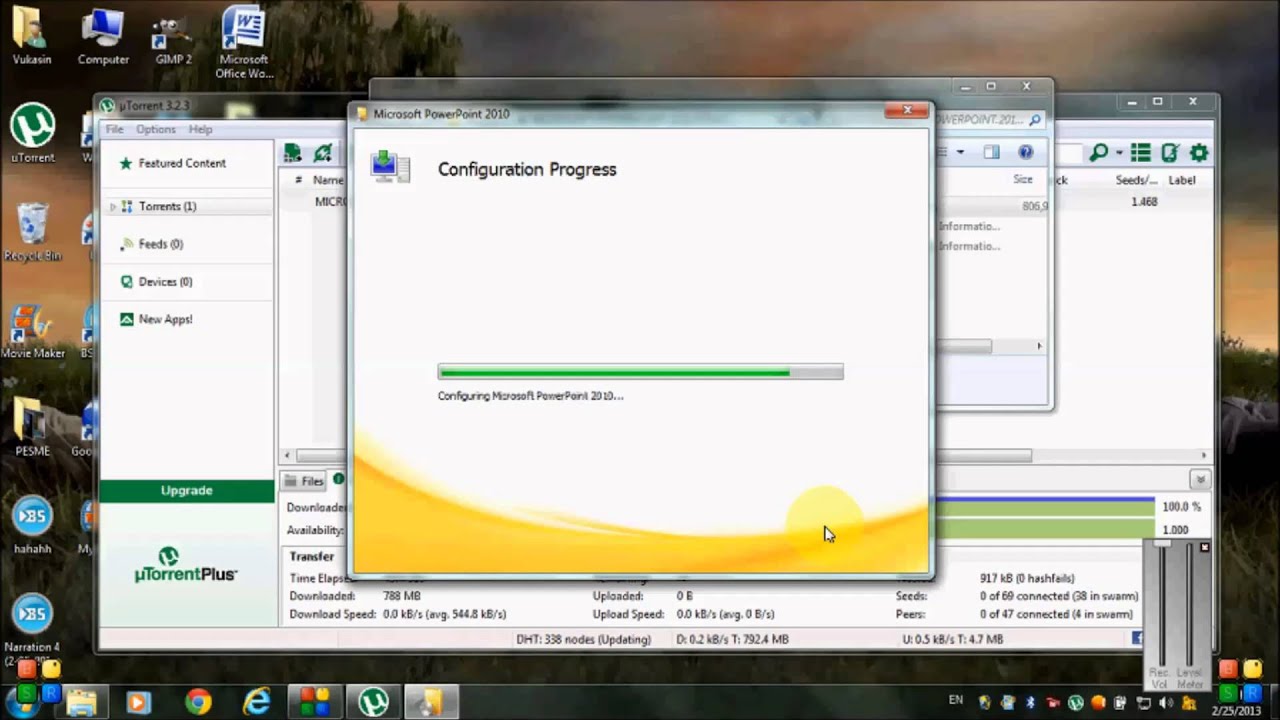Click the add torrent icon in uTorrent toolbar
The image size is (1280, 720).
(x=292, y=153)
